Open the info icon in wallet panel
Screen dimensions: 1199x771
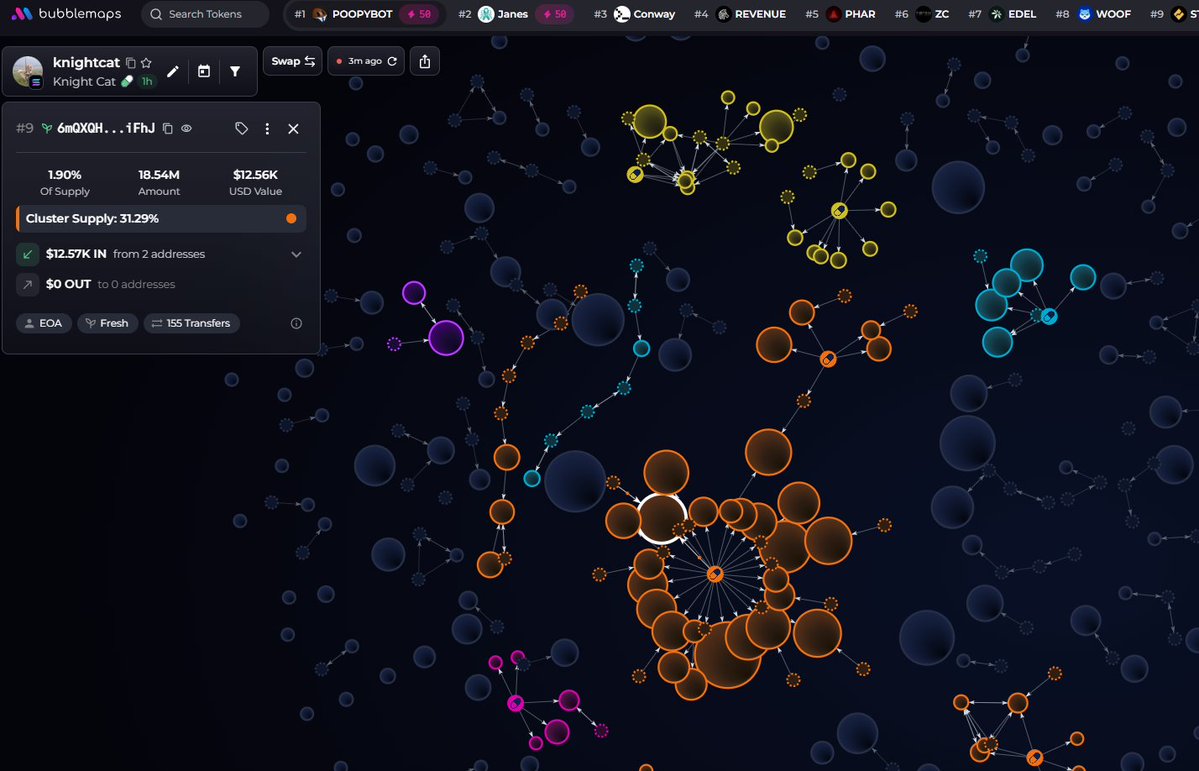click(296, 324)
